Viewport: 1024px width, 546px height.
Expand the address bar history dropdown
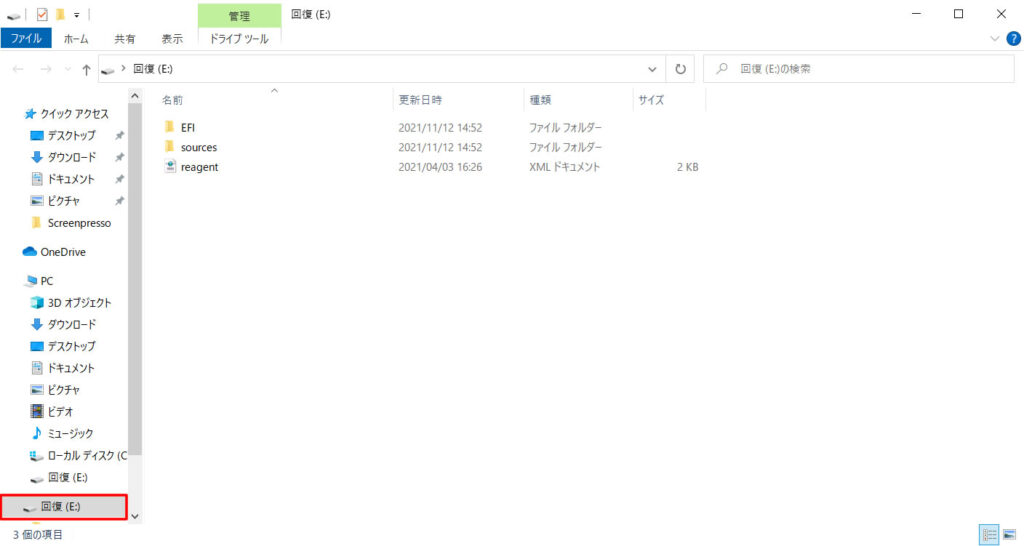click(652, 69)
